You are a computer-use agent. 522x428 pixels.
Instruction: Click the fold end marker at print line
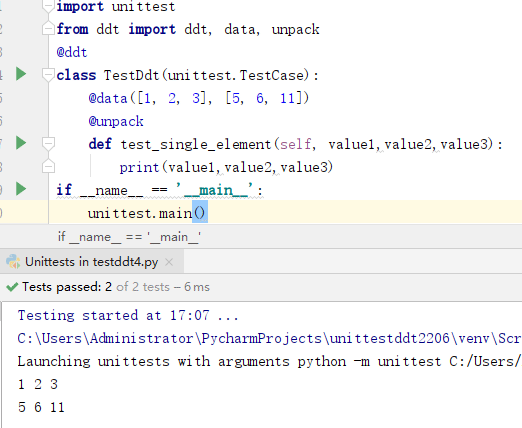(x=48, y=166)
